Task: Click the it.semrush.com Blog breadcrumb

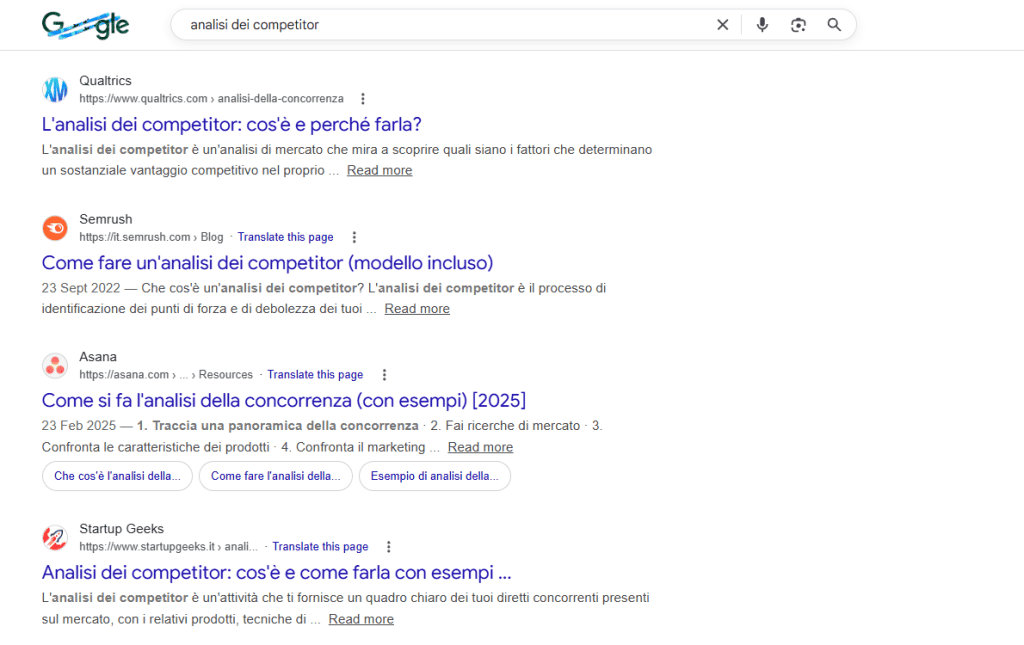Action: [151, 237]
